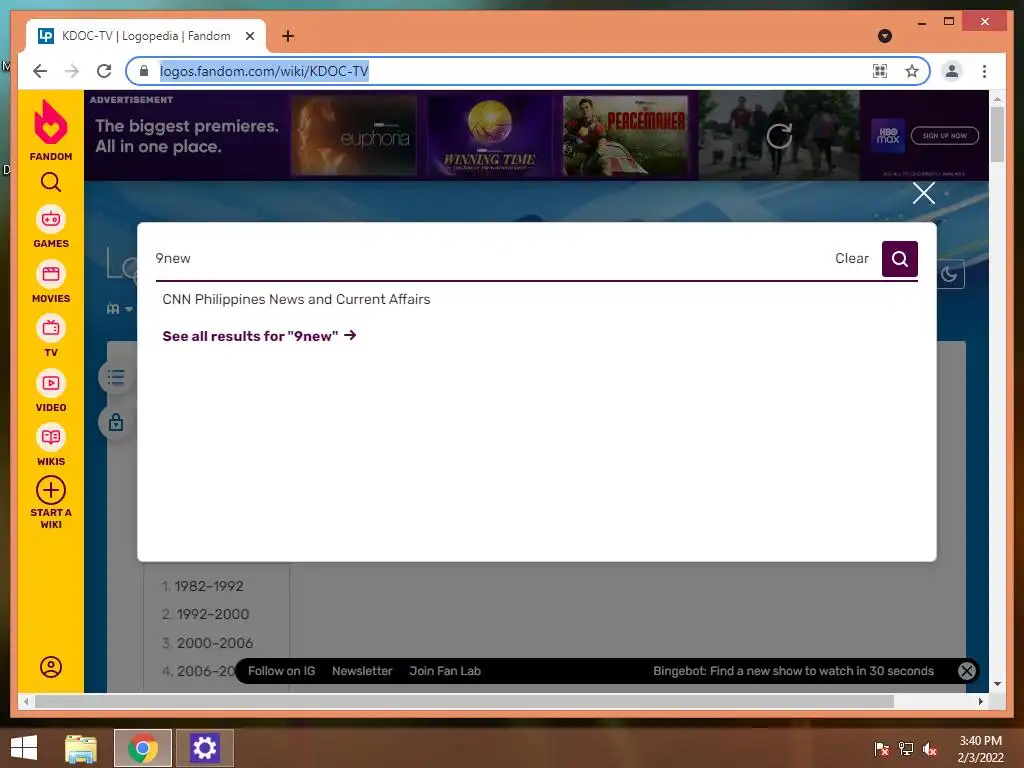The image size is (1024, 768).
Task: Open Bingebot find a show link
Action: (x=793, y=671)
